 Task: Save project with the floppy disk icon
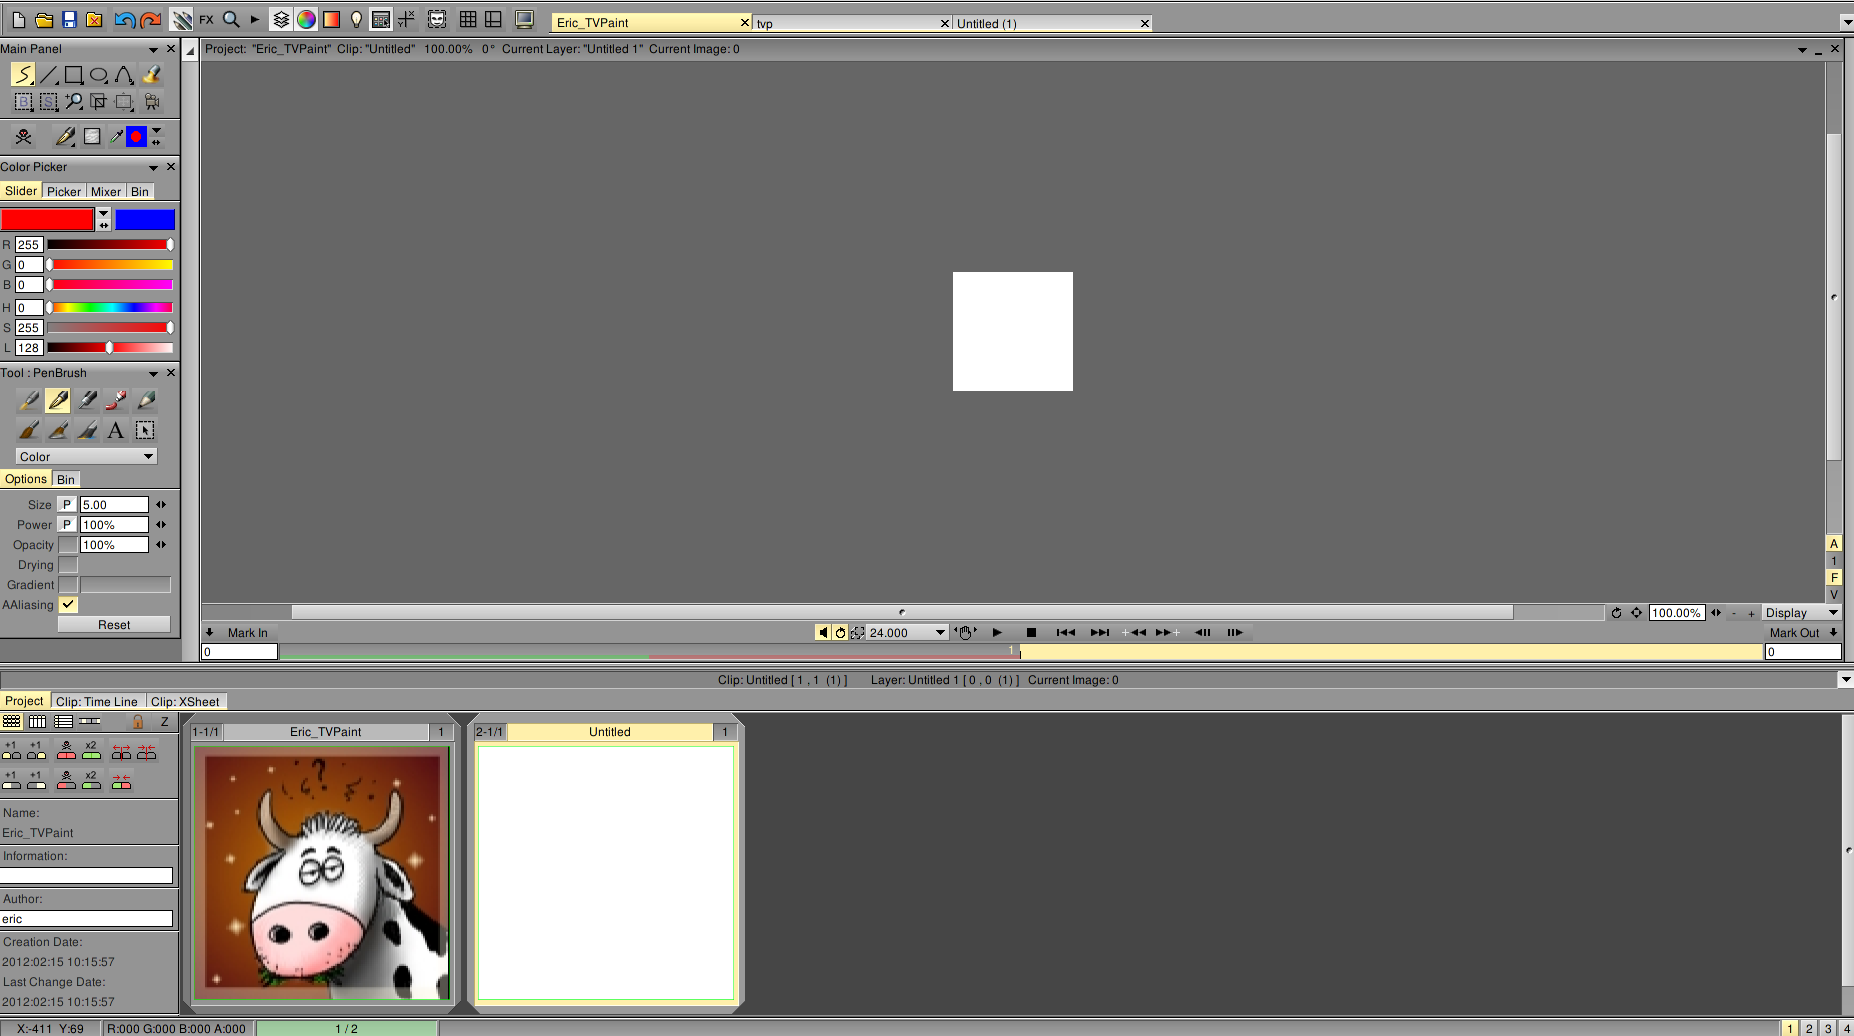coord(69,19)
